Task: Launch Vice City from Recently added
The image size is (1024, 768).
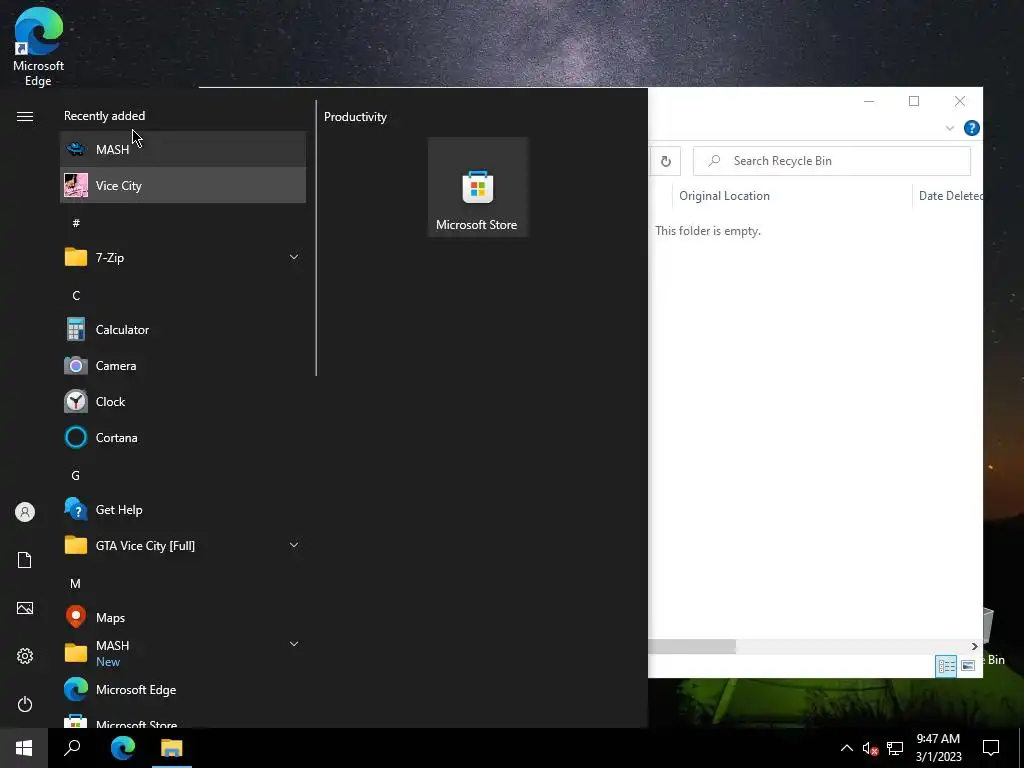Action: tap(183, 185)
